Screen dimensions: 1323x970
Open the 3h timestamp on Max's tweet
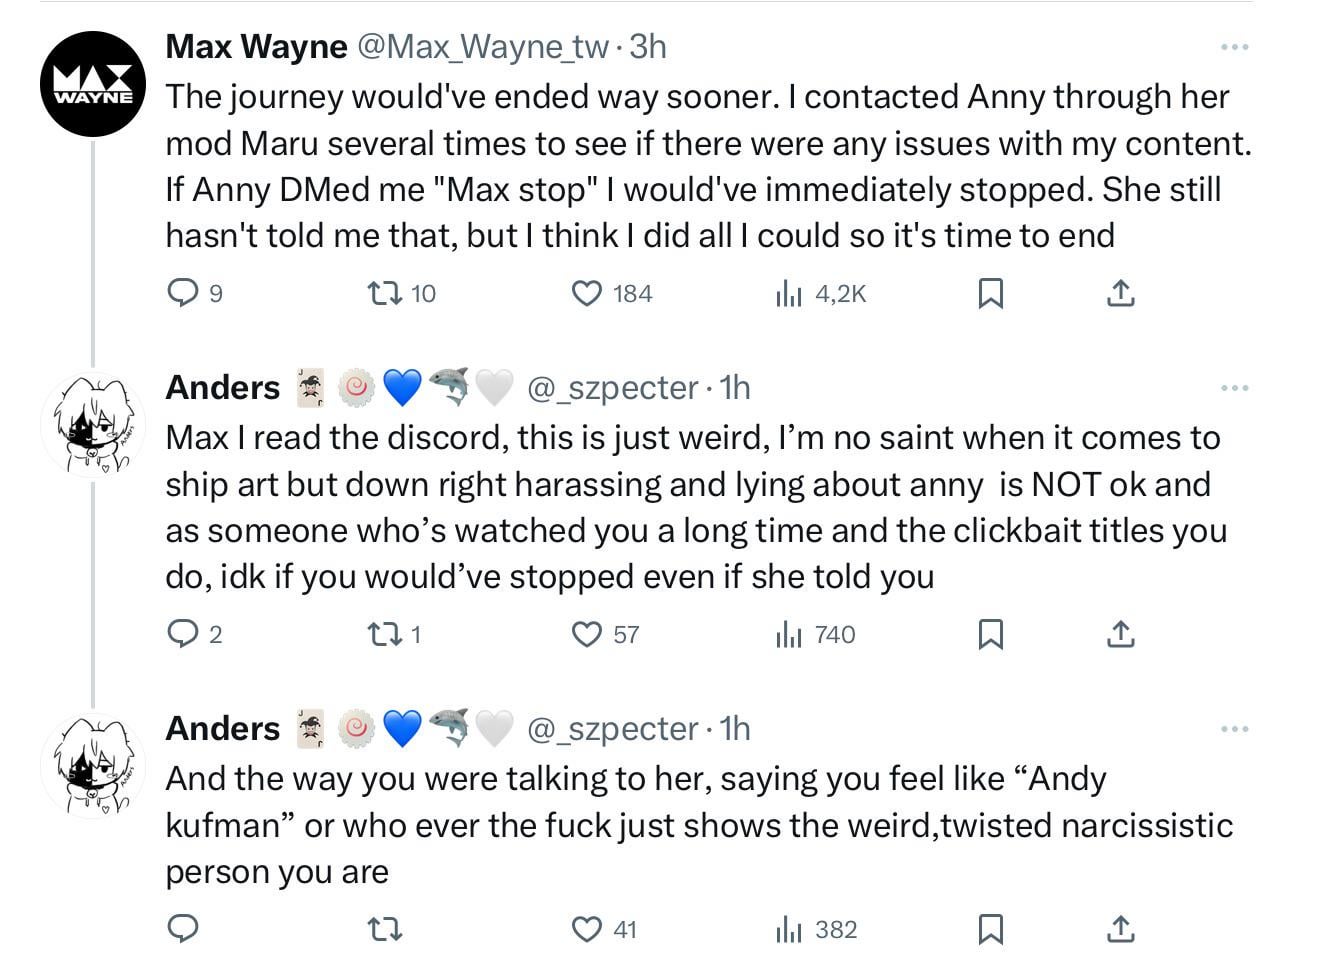click(x=648, y=47)
